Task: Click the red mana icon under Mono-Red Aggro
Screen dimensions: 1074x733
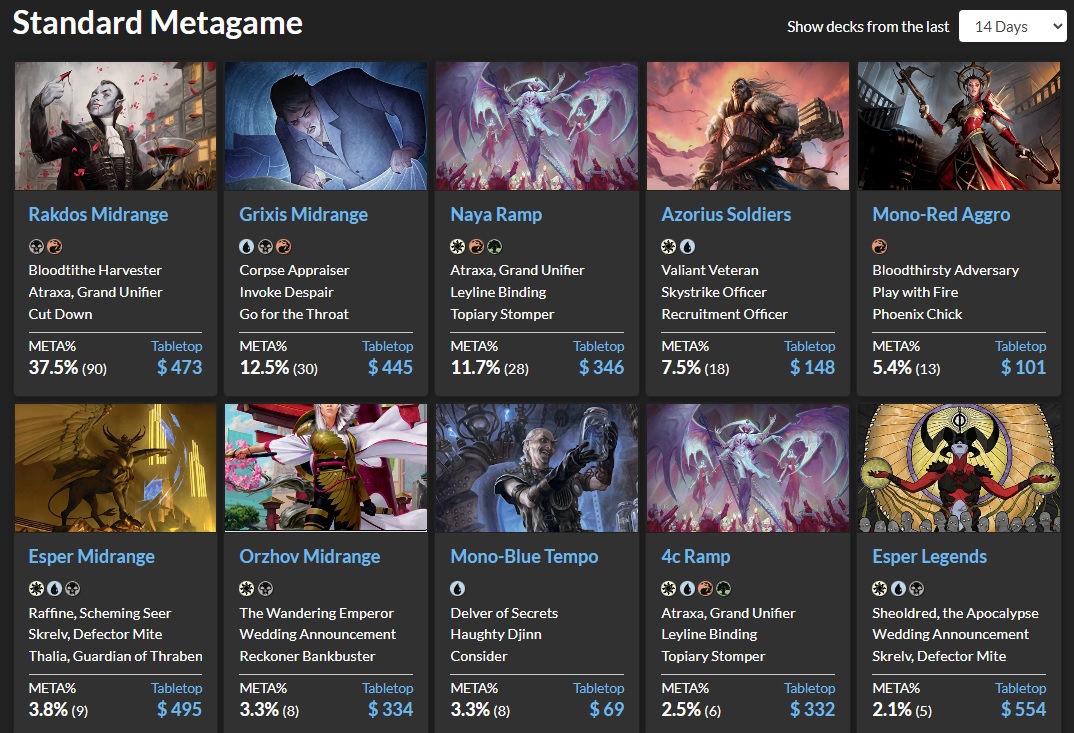Action: point(879,247)
